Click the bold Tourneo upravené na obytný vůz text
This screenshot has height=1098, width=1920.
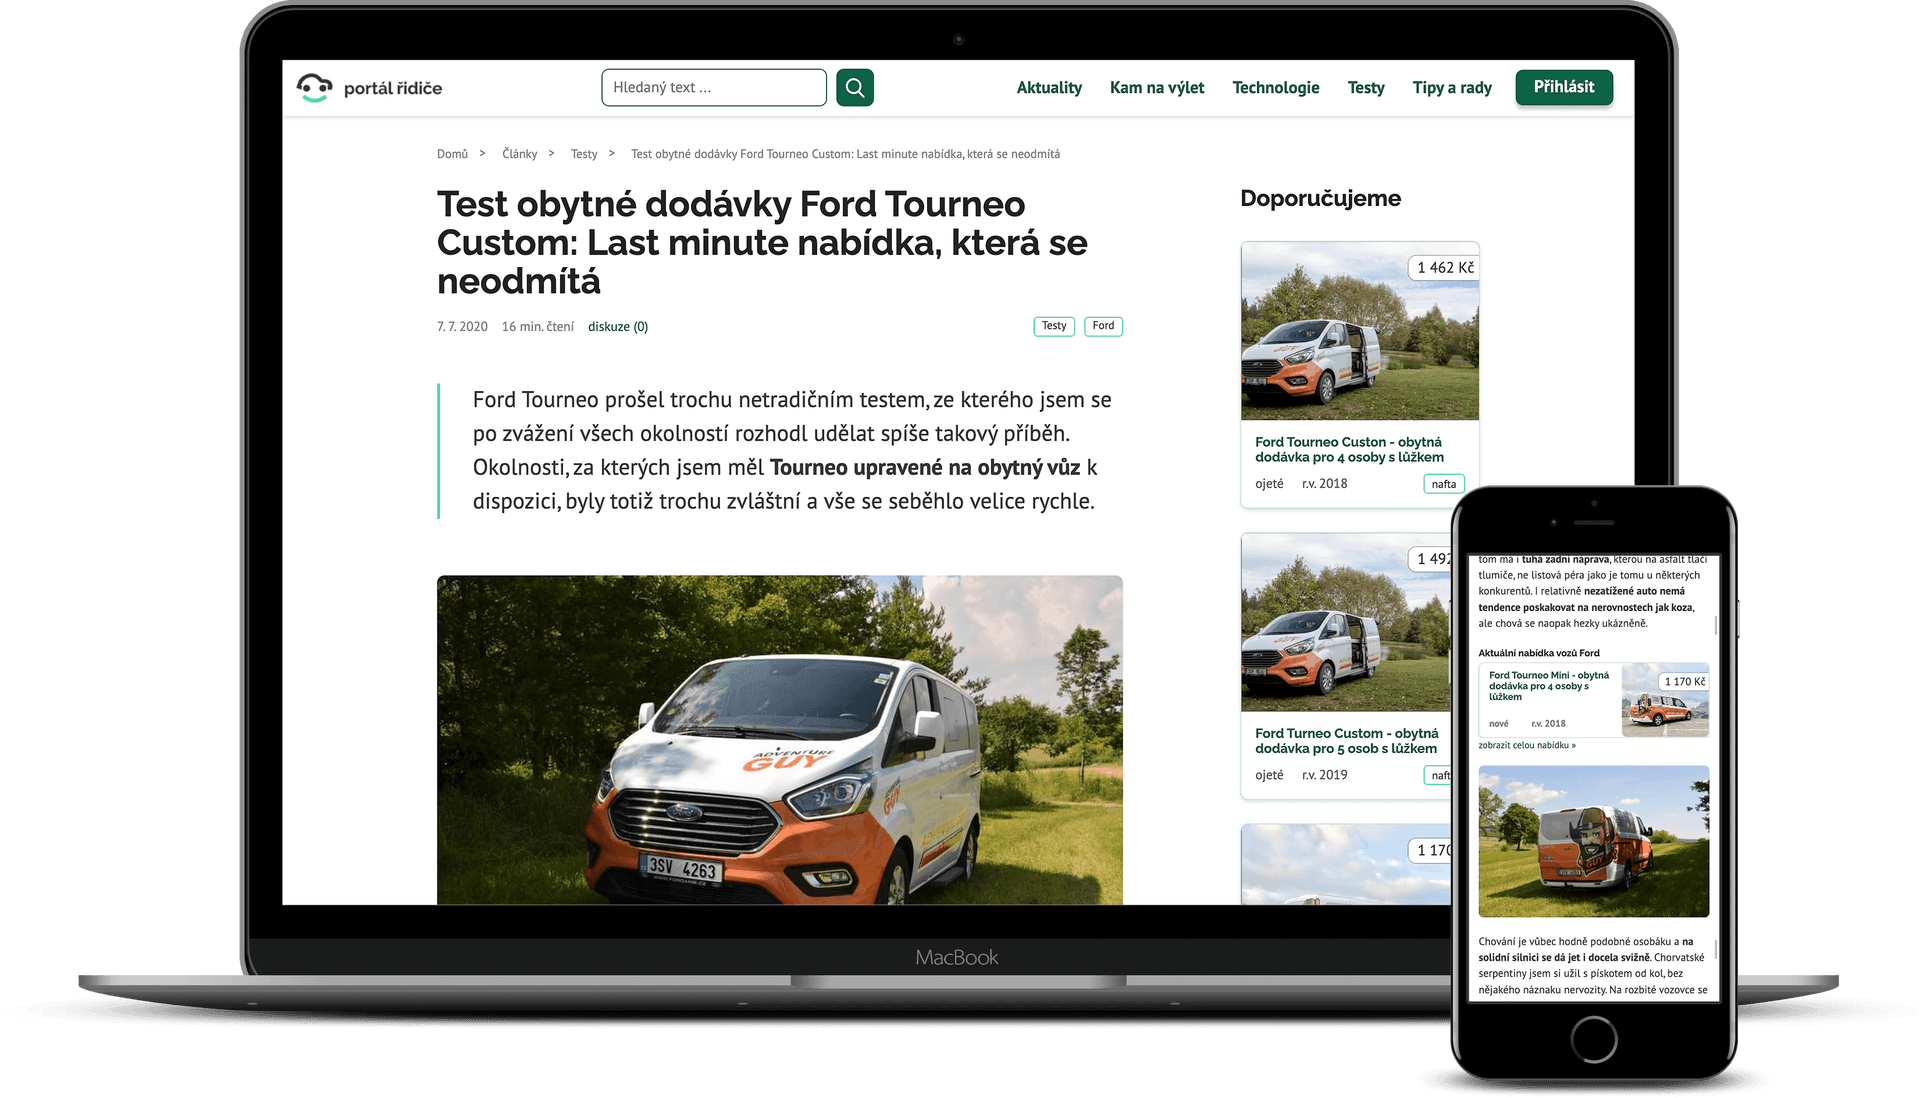coord(925,468)
